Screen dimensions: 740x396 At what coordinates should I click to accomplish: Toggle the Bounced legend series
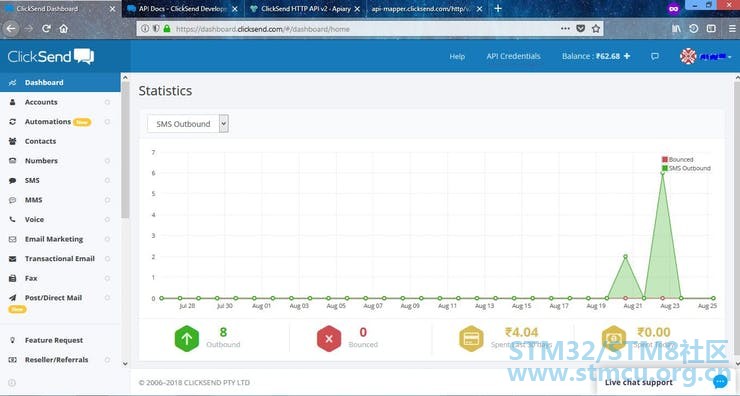coord(678,160)
